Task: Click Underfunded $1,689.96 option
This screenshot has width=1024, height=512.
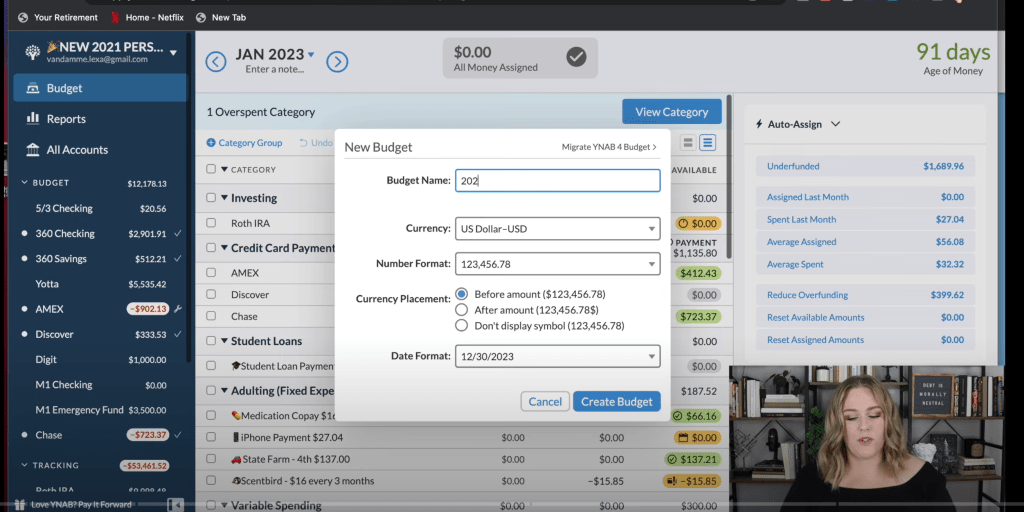Action: point(865,166)
